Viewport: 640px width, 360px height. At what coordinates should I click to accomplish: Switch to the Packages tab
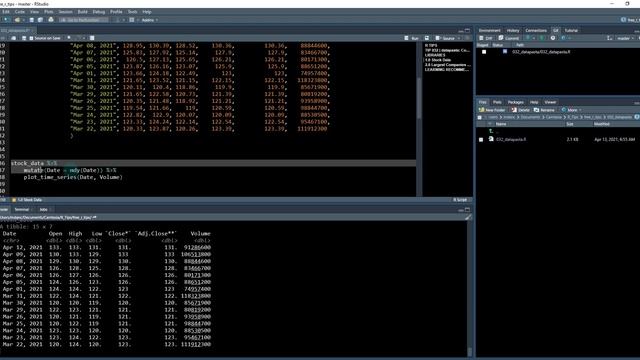516,102
